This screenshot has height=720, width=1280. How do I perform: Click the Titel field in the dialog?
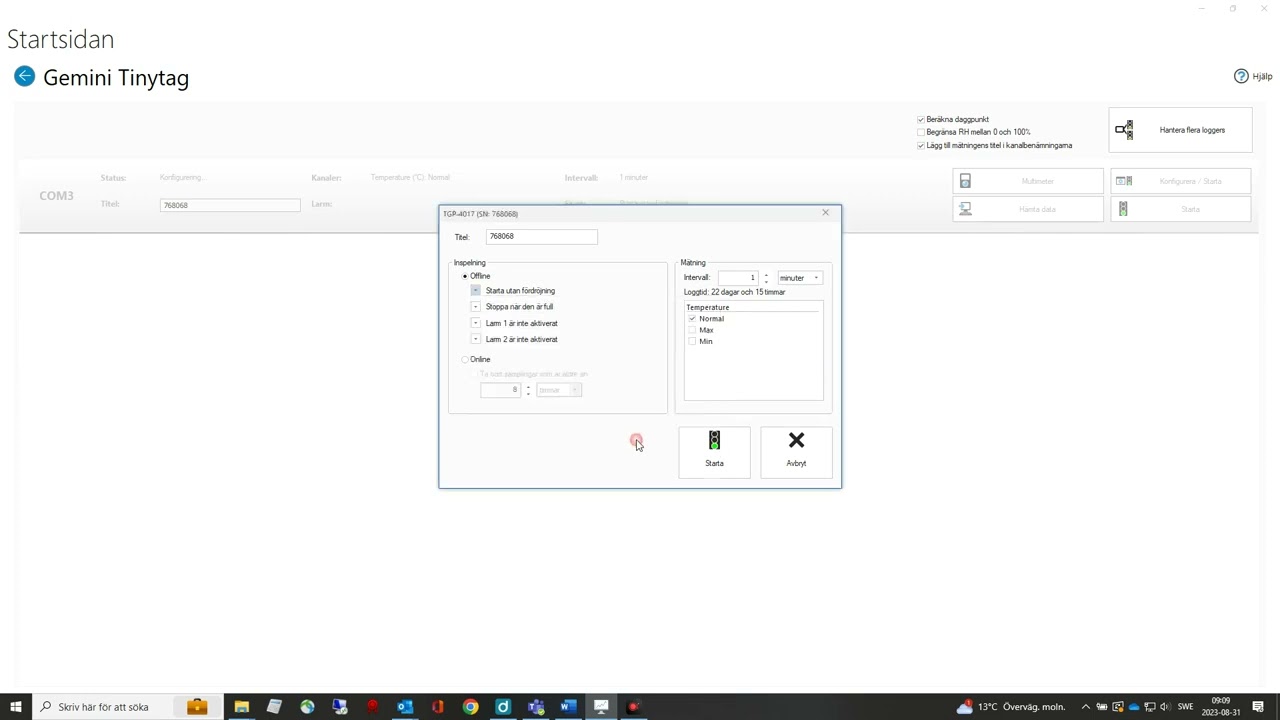(541, 236)
